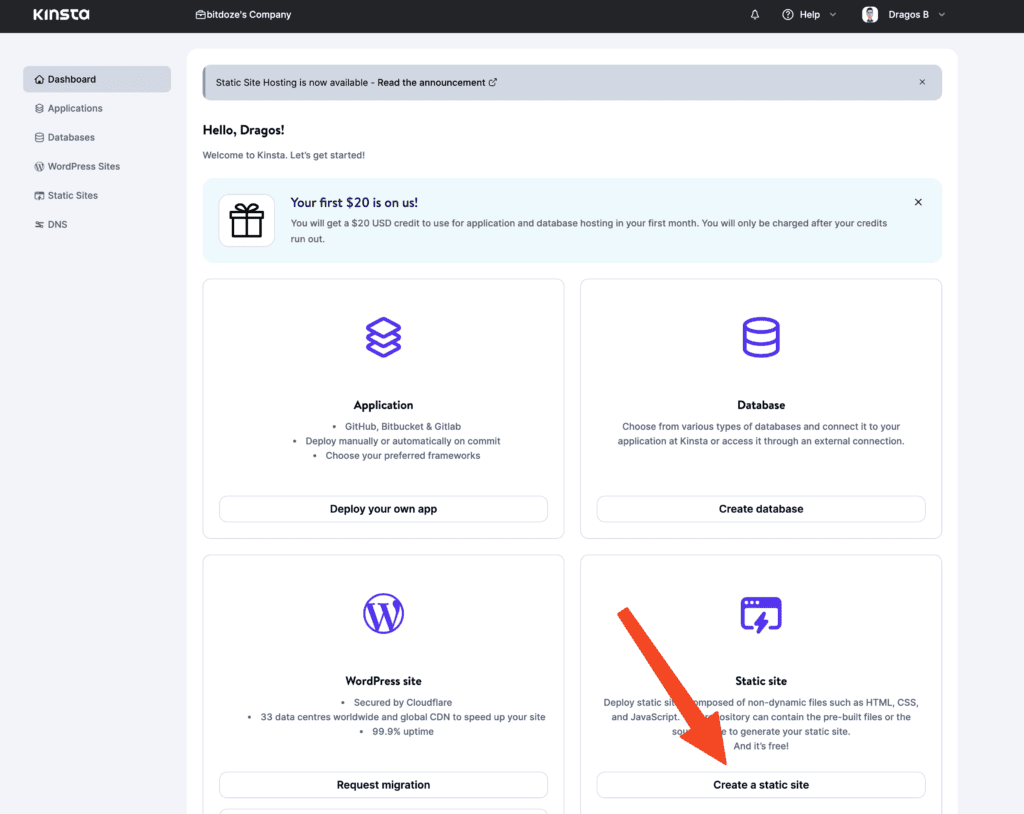
Task: Click the Welcome to Kinsta subtitle text
Action: pos(283,155)
